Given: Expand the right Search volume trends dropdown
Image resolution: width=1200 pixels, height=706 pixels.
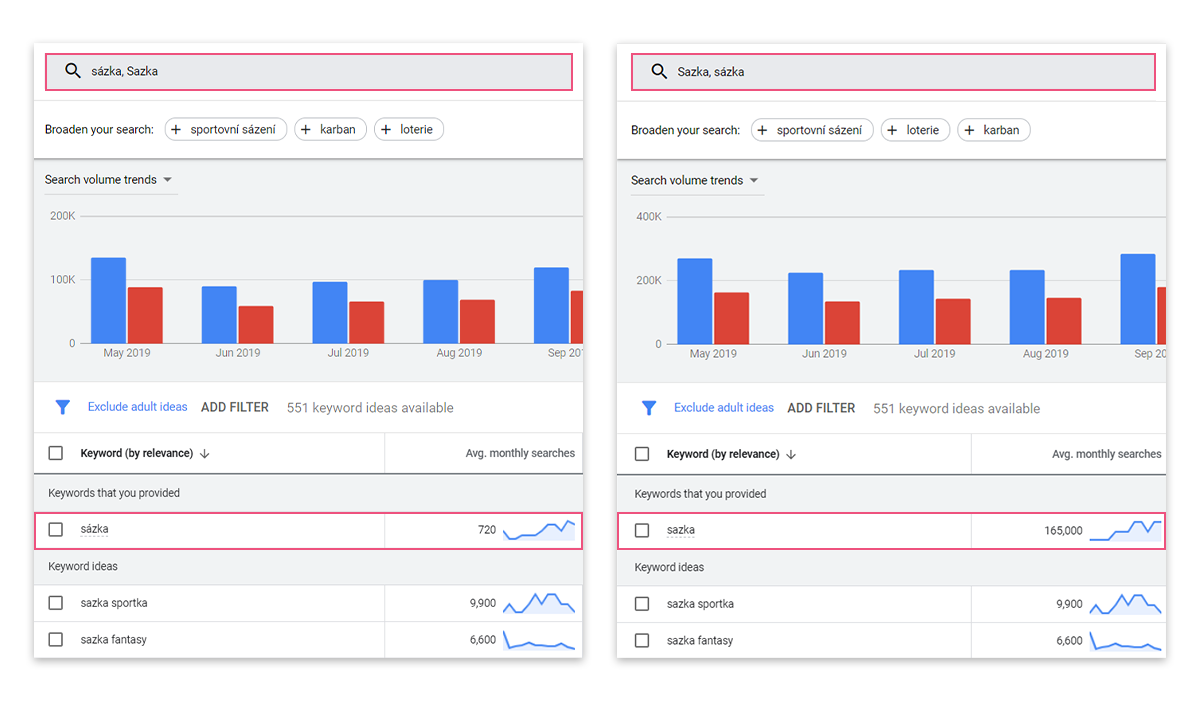Looking at the screenshot, I should pyautogui.click(x=695, y=181).
